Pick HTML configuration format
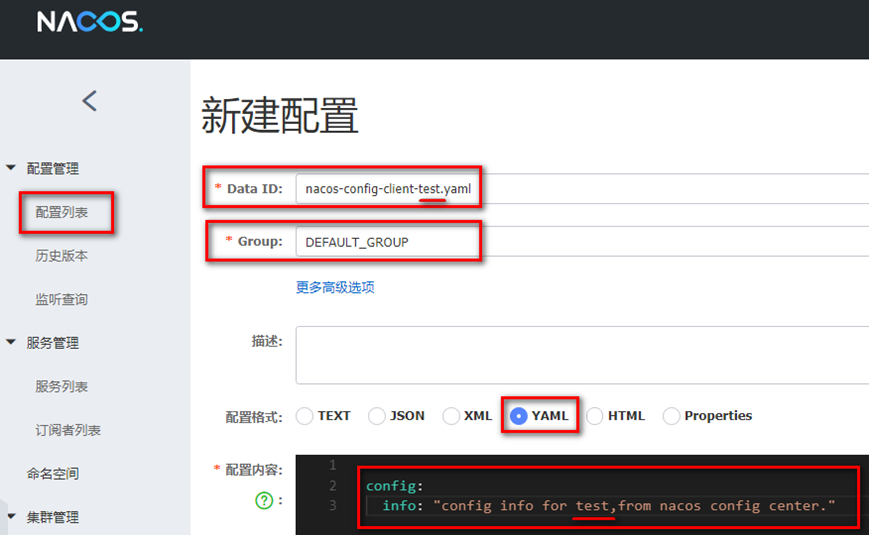Viewport: 869px width, 535px height. click(x=595, y=416)
